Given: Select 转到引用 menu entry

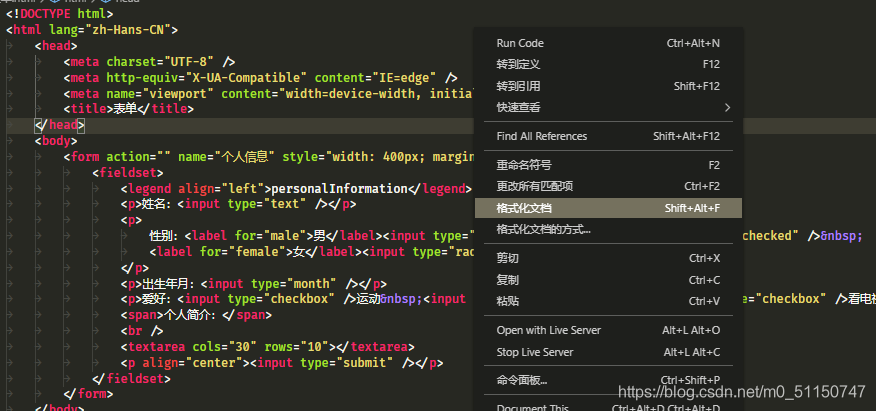Looking at the screenshot, I should (608, 86).
